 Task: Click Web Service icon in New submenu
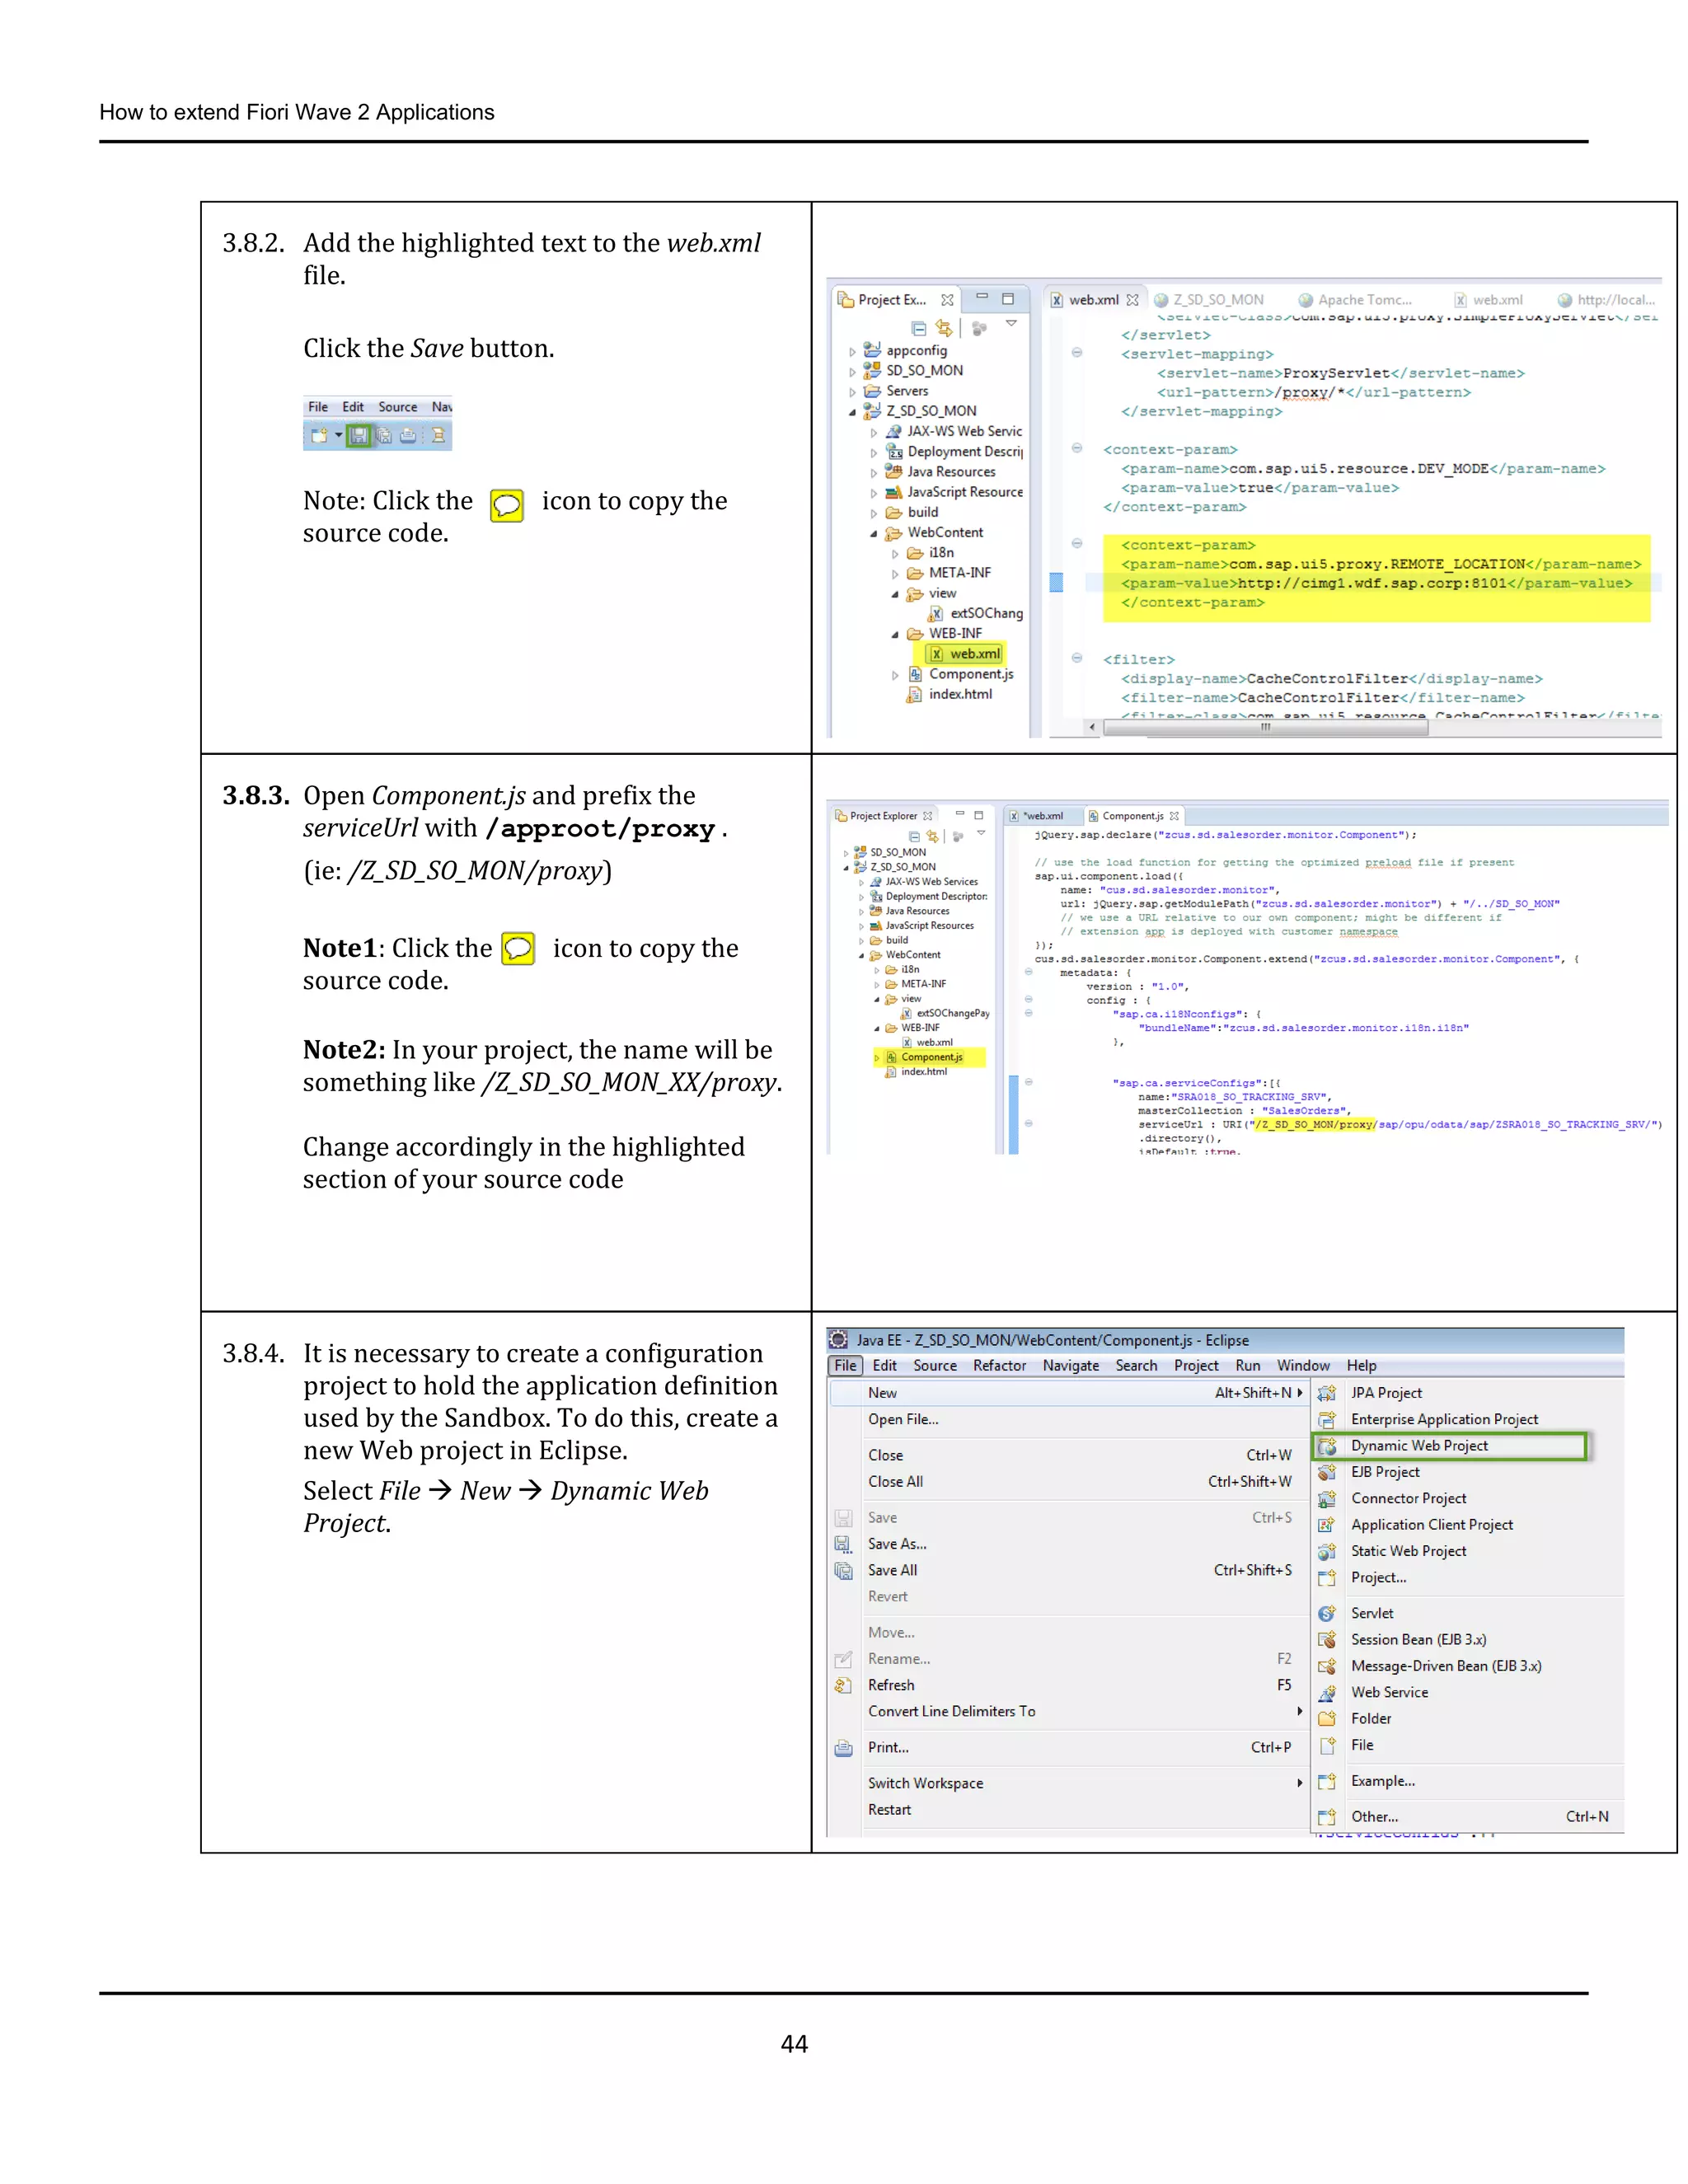[x=1327, y=1692]
